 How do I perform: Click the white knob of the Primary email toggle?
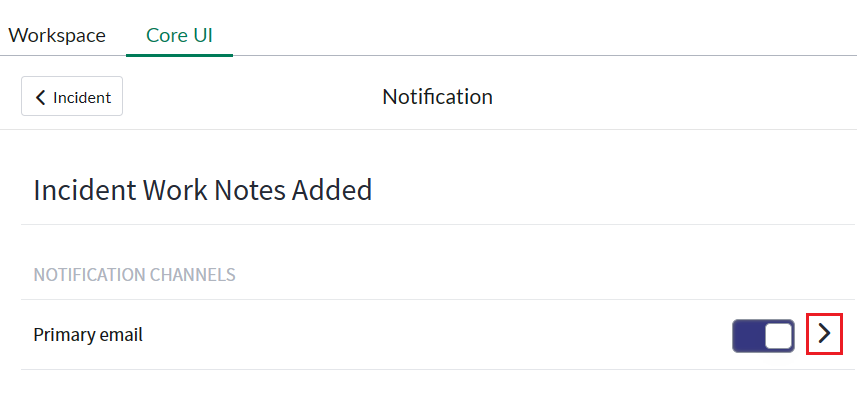(x=778, y=336)
